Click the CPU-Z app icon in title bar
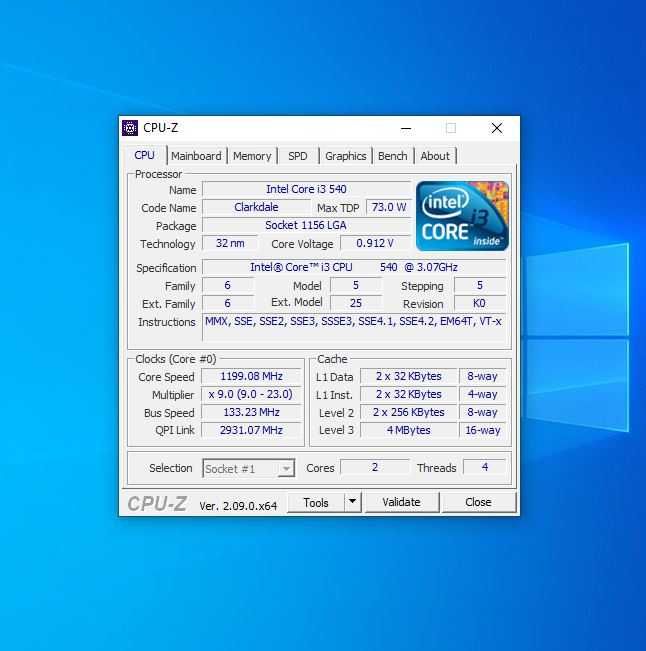Screen dimensions: 646x651 tap(130, 128)
